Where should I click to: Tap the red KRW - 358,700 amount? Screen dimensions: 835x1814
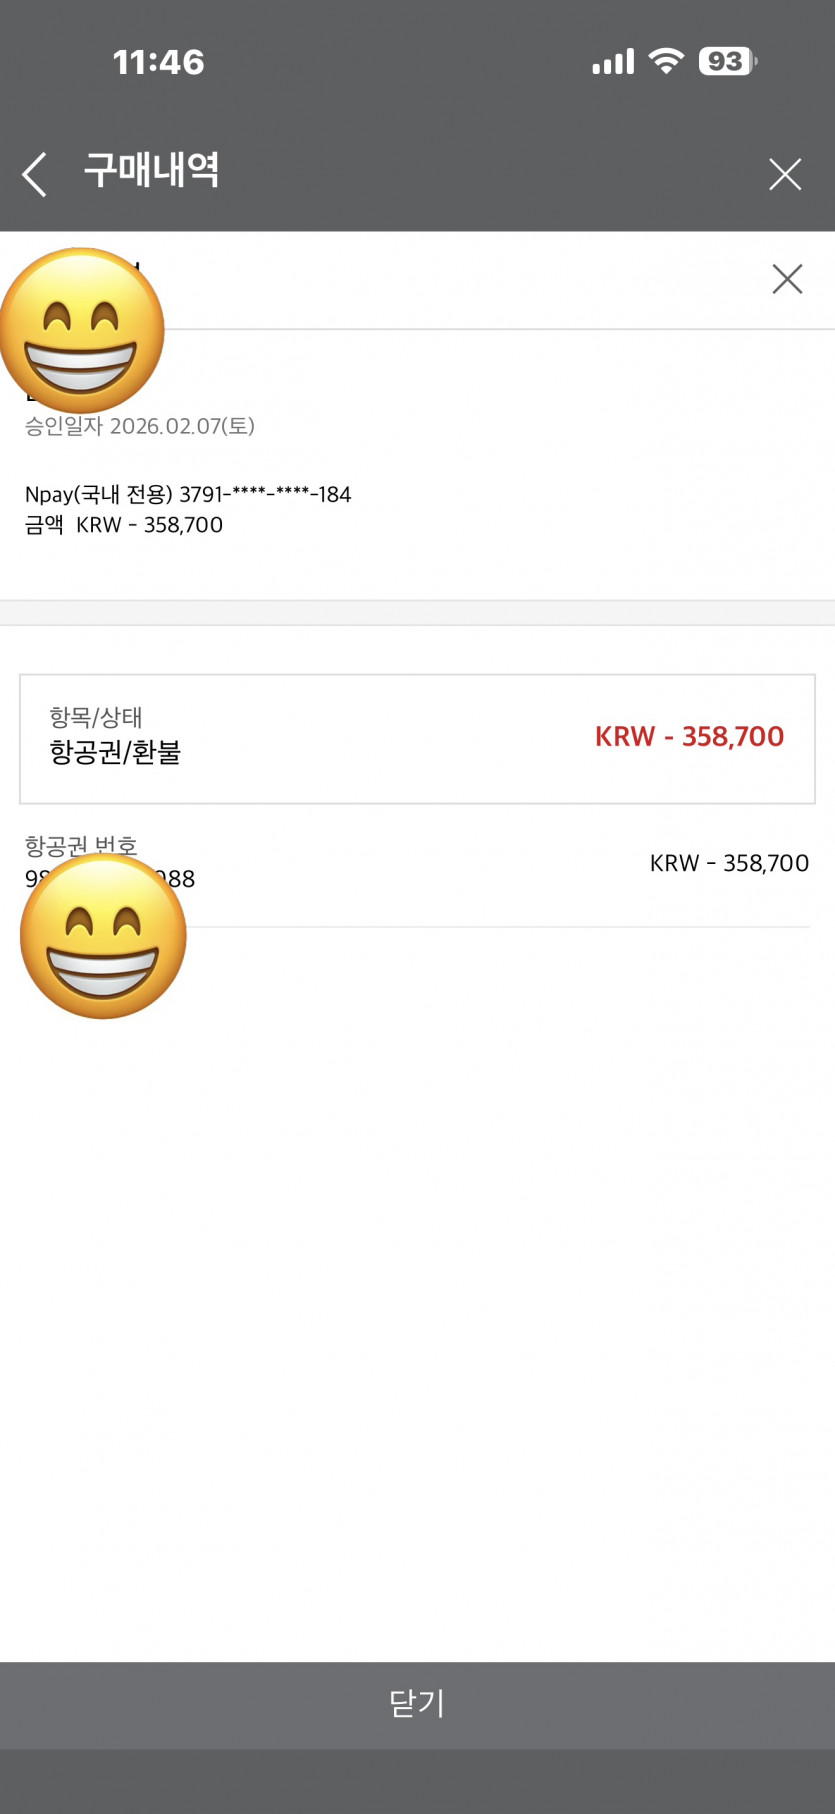point(689,737)
